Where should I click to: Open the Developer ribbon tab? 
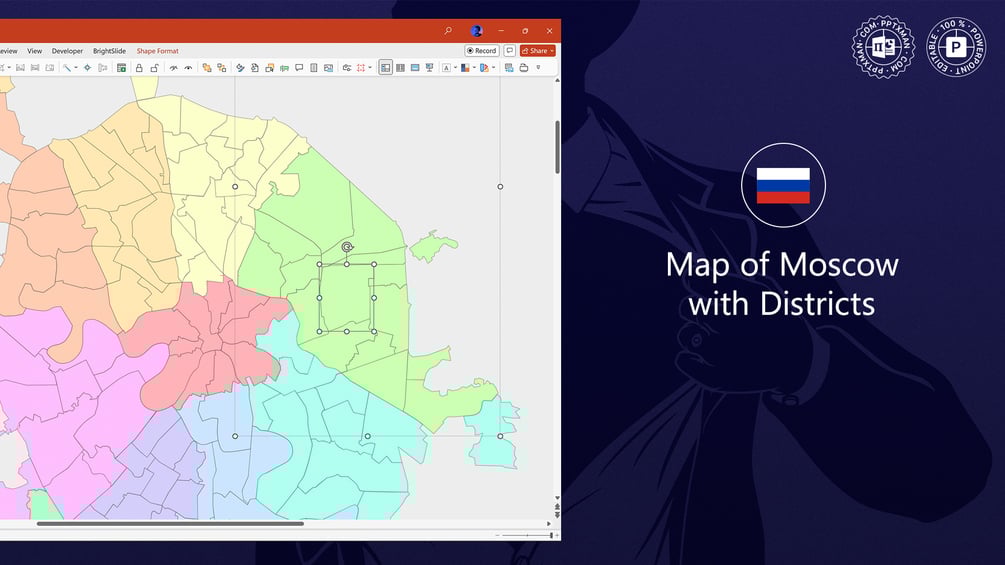pyautogui.click(x=67, y=51)
